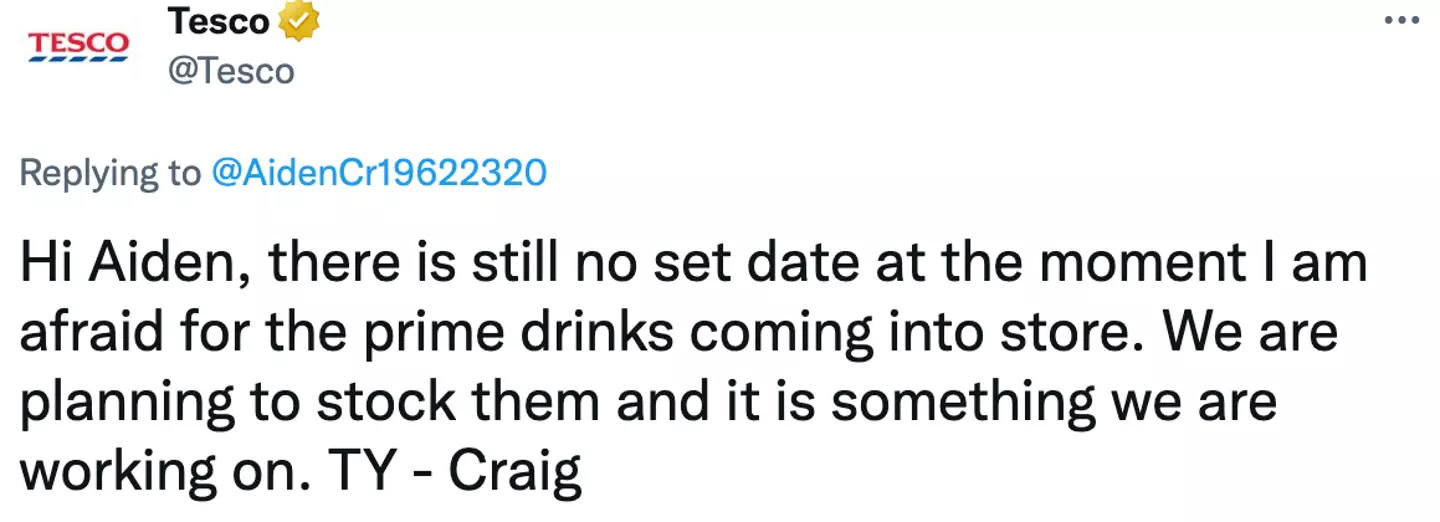Click the @Tesco handle
Viewport: 1440px width, 522px height.
pos(230,71)
